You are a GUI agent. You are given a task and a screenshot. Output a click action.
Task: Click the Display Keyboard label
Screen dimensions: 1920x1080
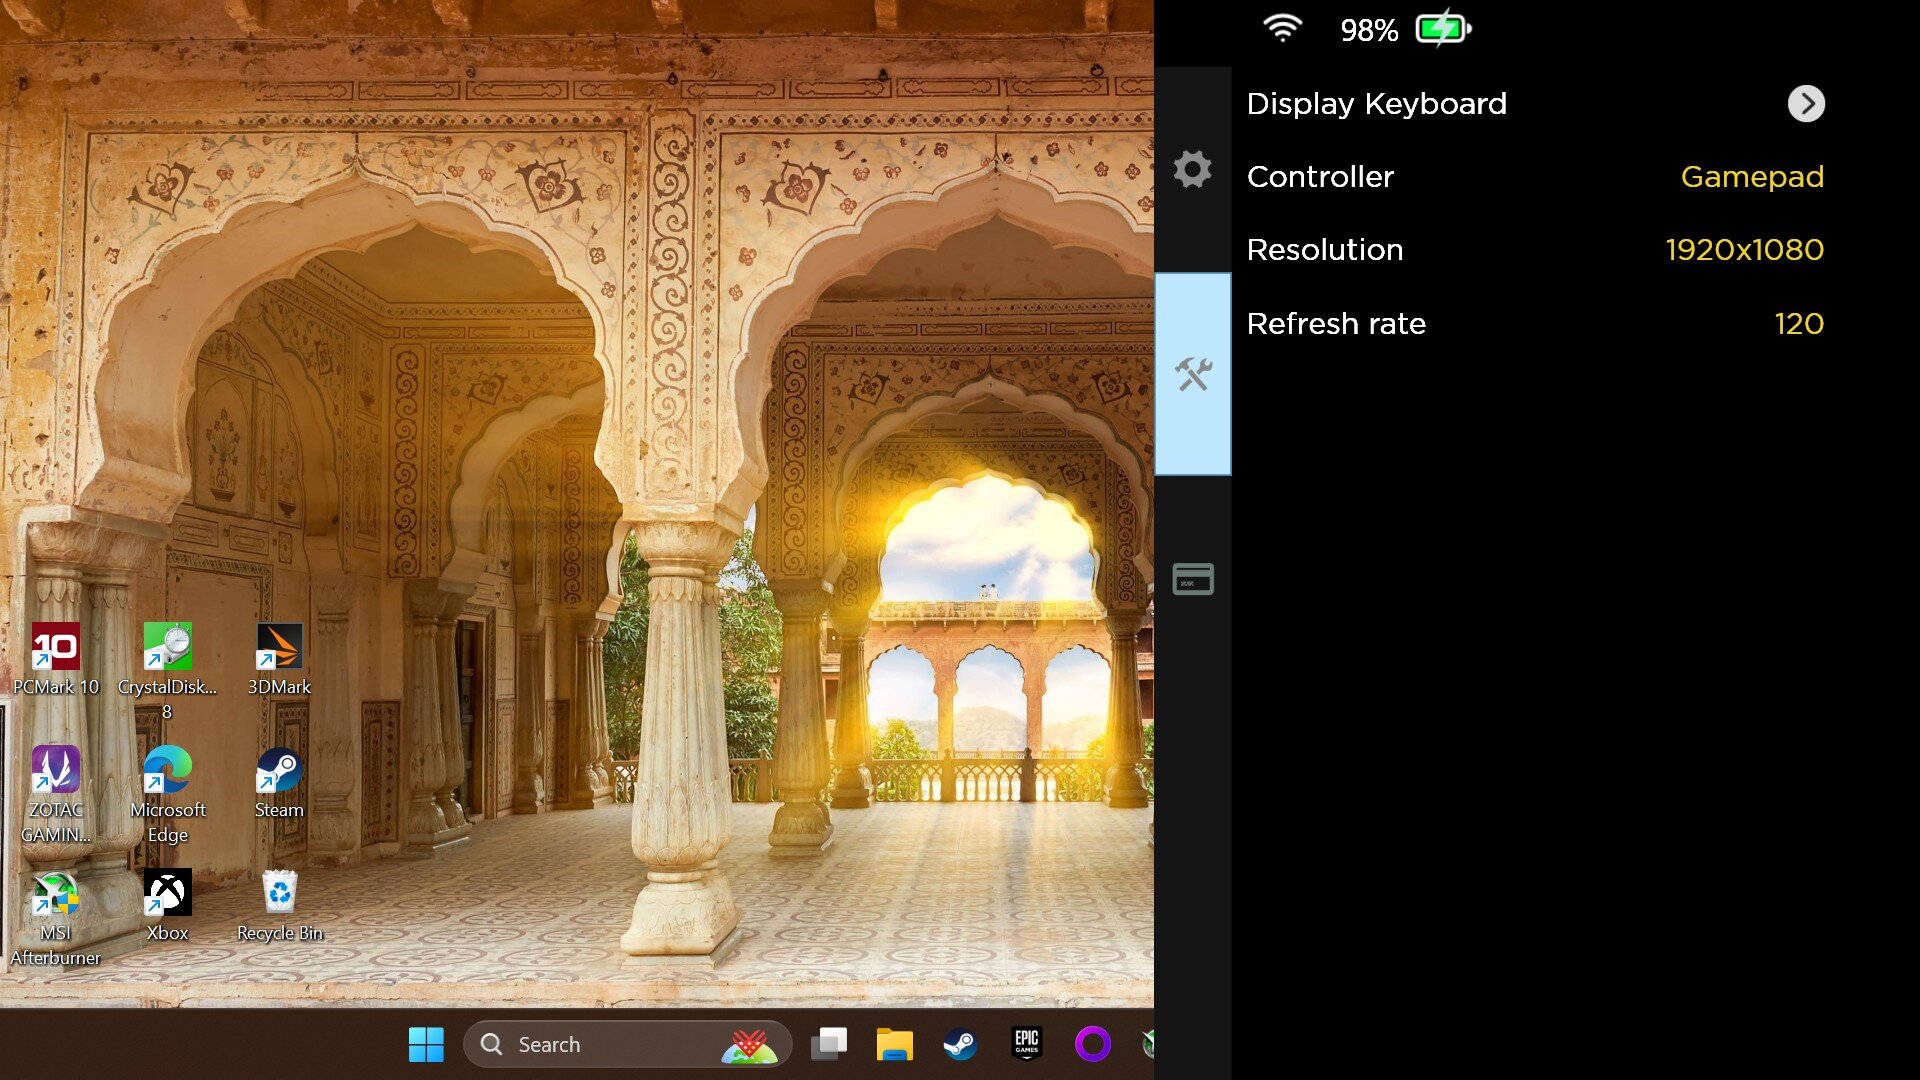1376,104
